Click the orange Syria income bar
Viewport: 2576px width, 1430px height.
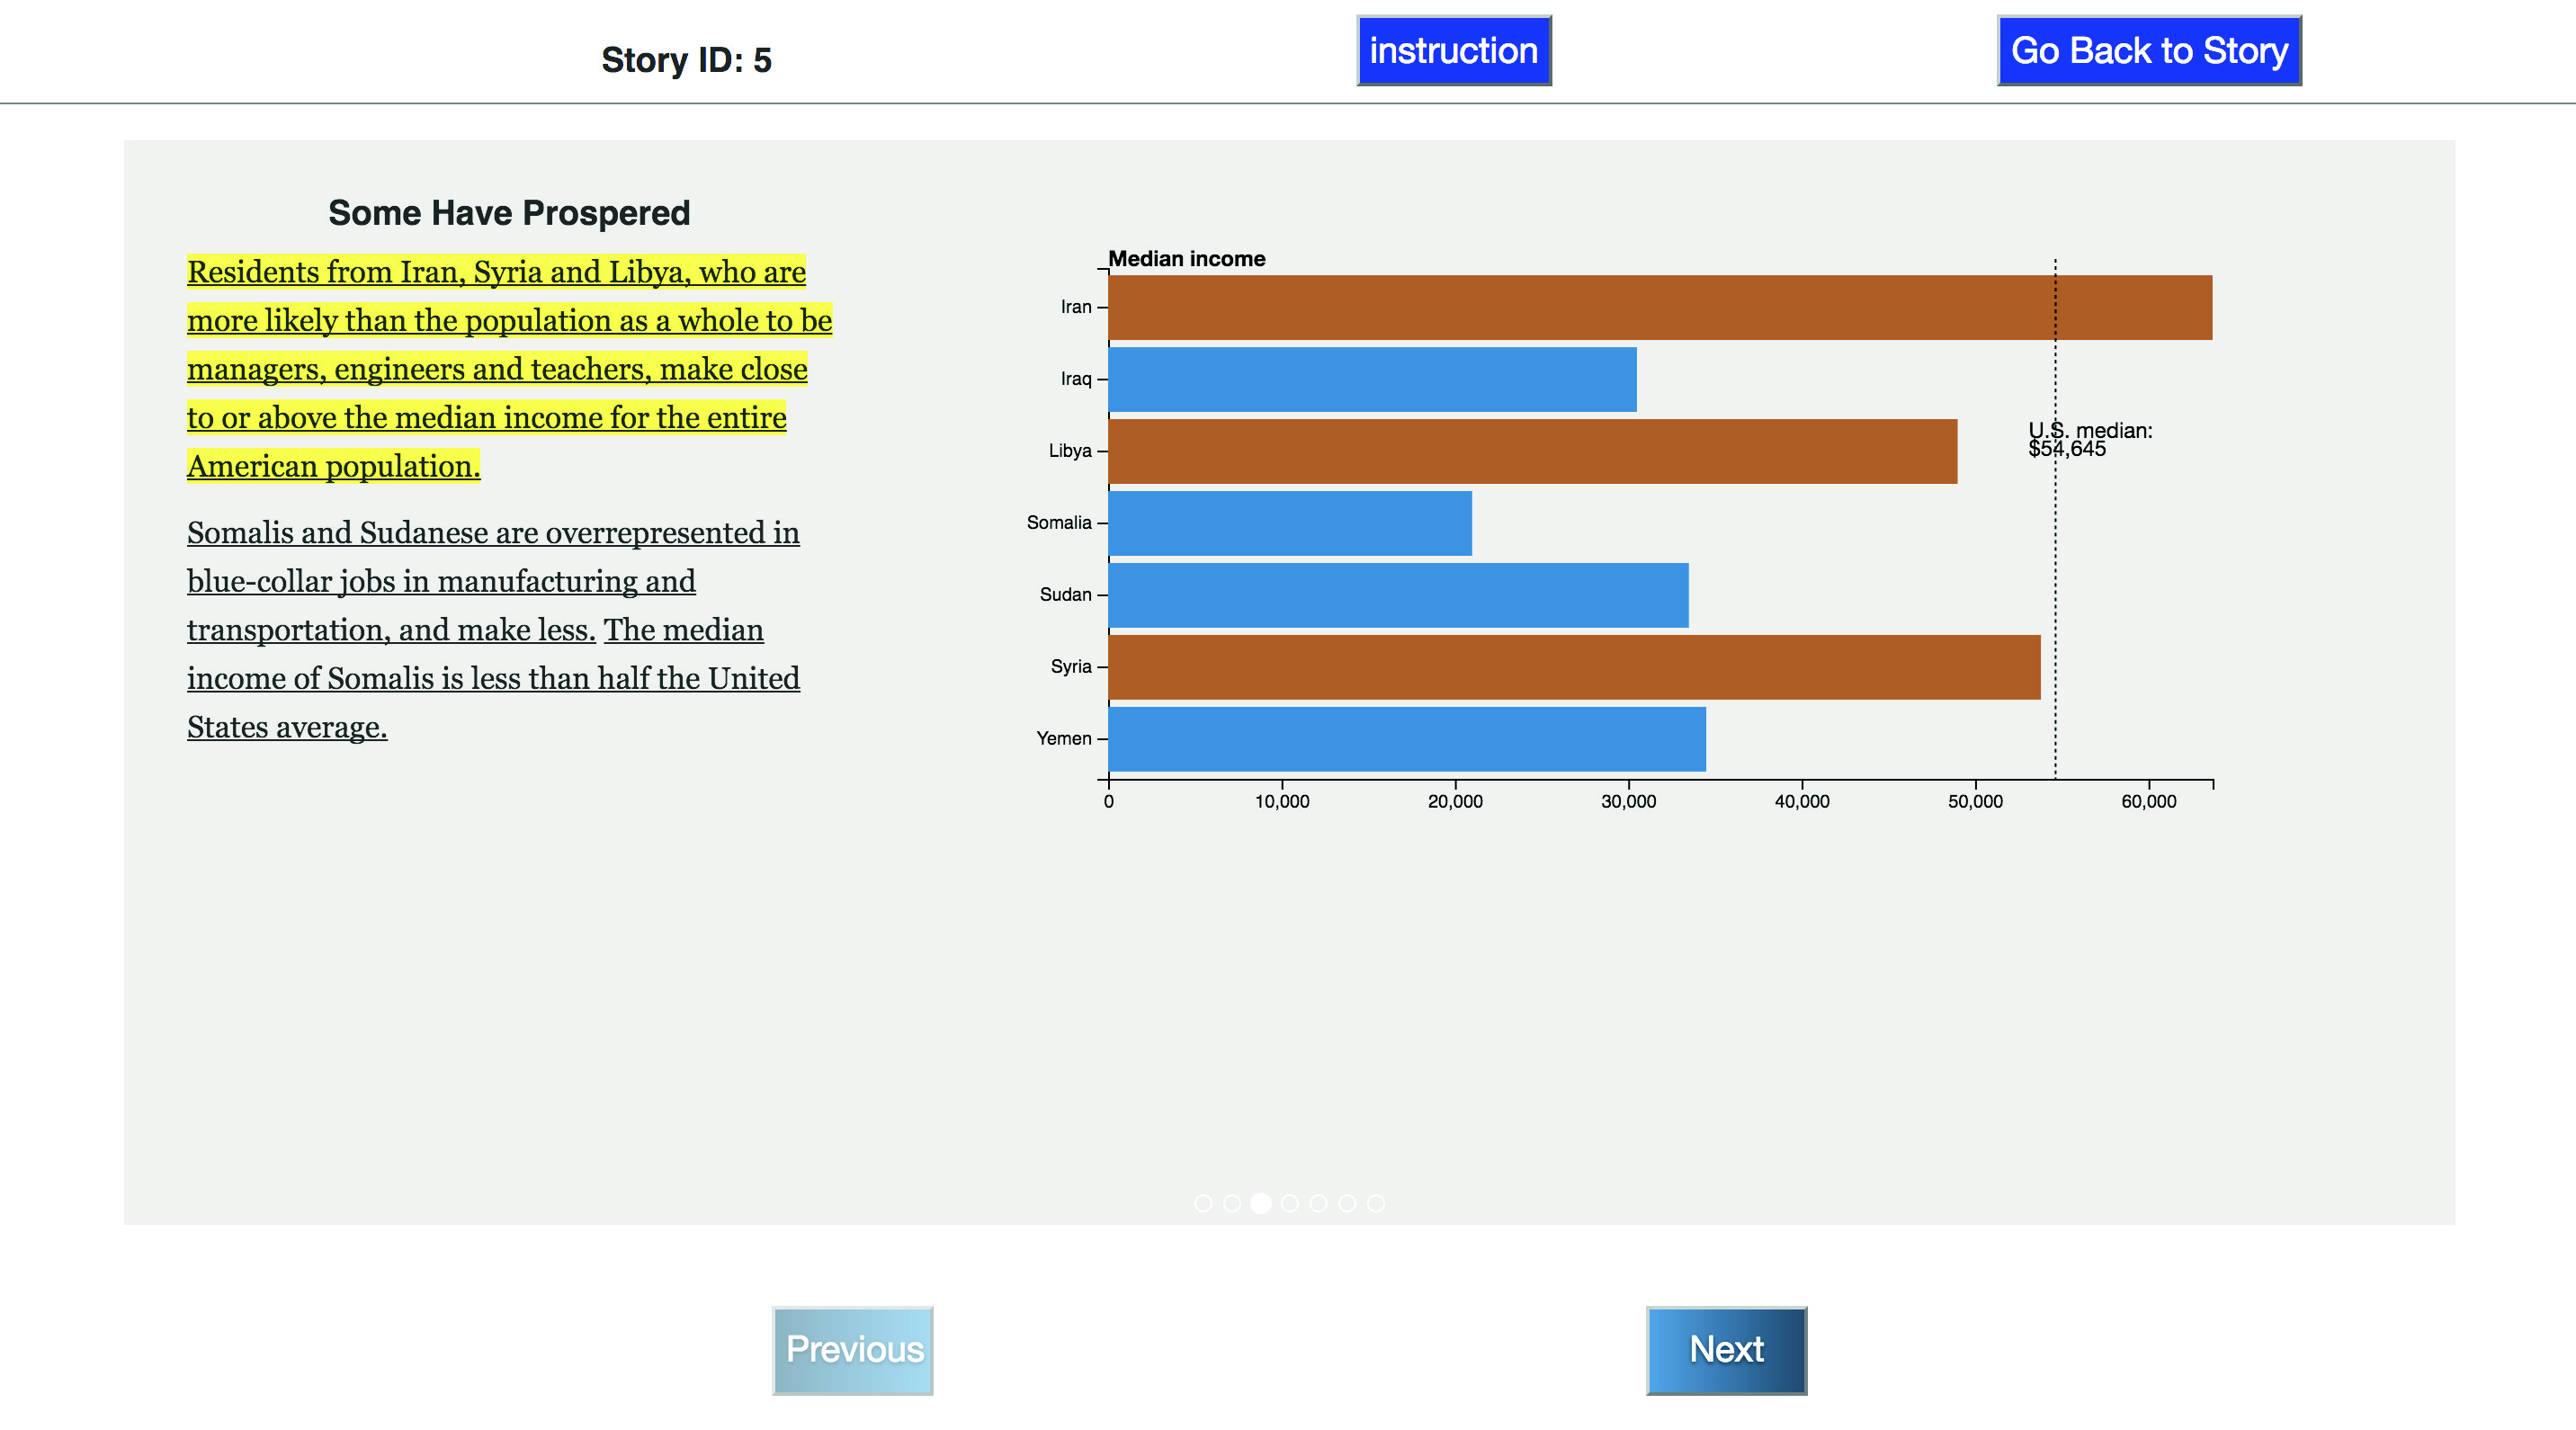pyautogui.click(x=1574, y=667)
